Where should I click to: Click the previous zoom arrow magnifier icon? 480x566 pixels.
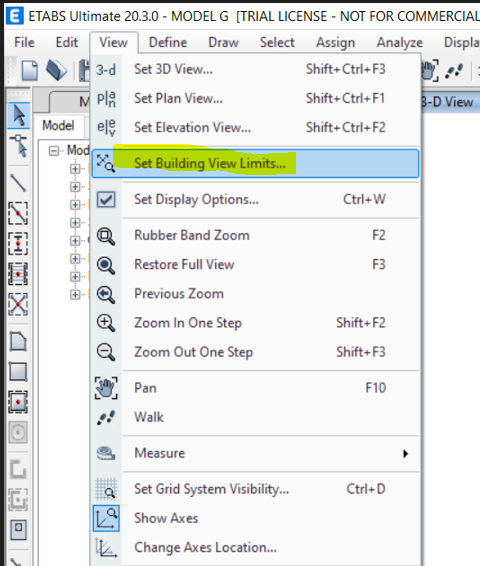106,294
